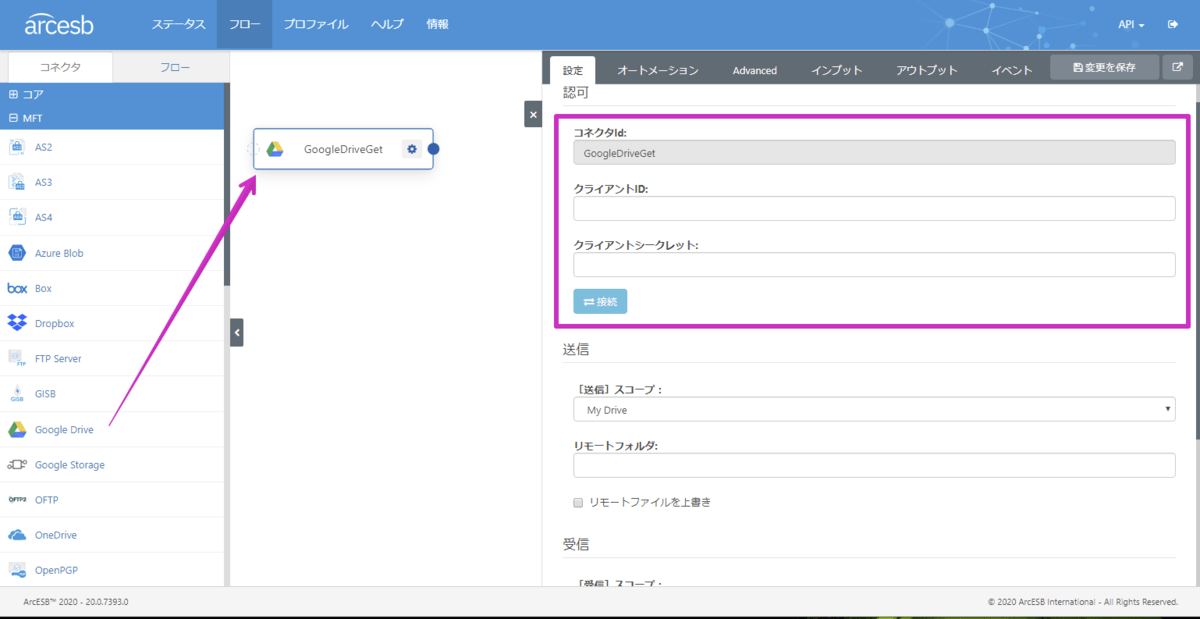The height and width of the screenshot is (619, 1200).
Task: Click the Google Drive icon in connector list
Action: 17,429
